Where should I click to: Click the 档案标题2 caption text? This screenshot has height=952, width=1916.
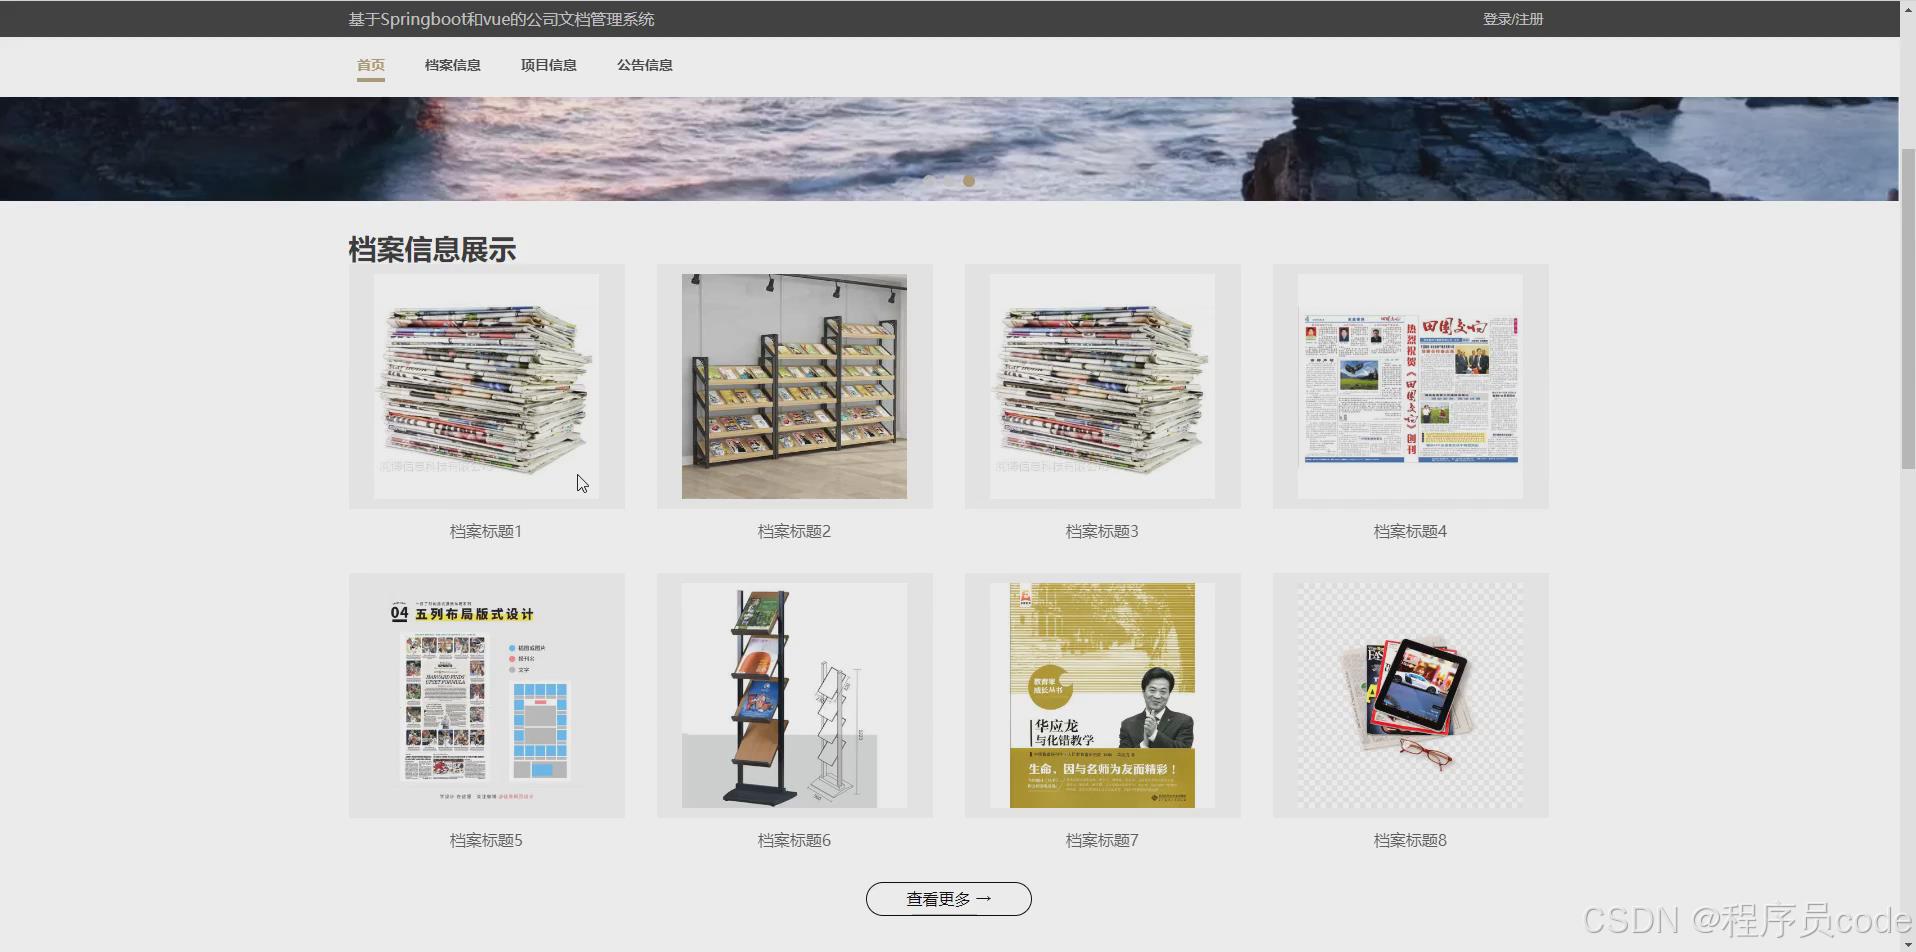point(794,531)
